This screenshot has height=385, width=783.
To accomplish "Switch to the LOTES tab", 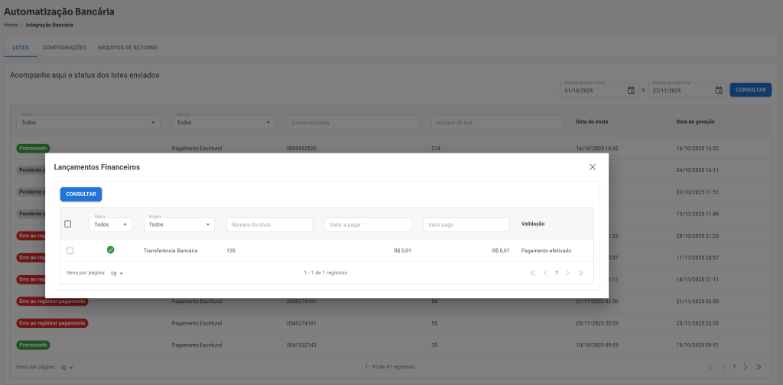I will click(20, 47).
